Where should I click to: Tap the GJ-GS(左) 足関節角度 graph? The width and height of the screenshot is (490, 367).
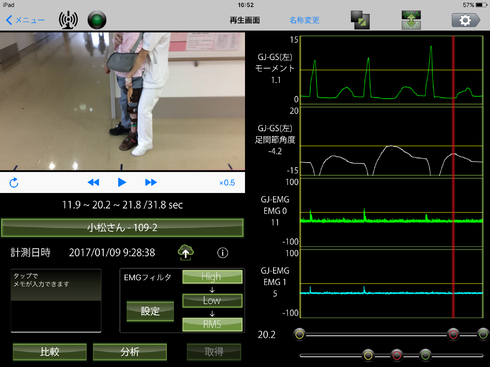(392, 141)
